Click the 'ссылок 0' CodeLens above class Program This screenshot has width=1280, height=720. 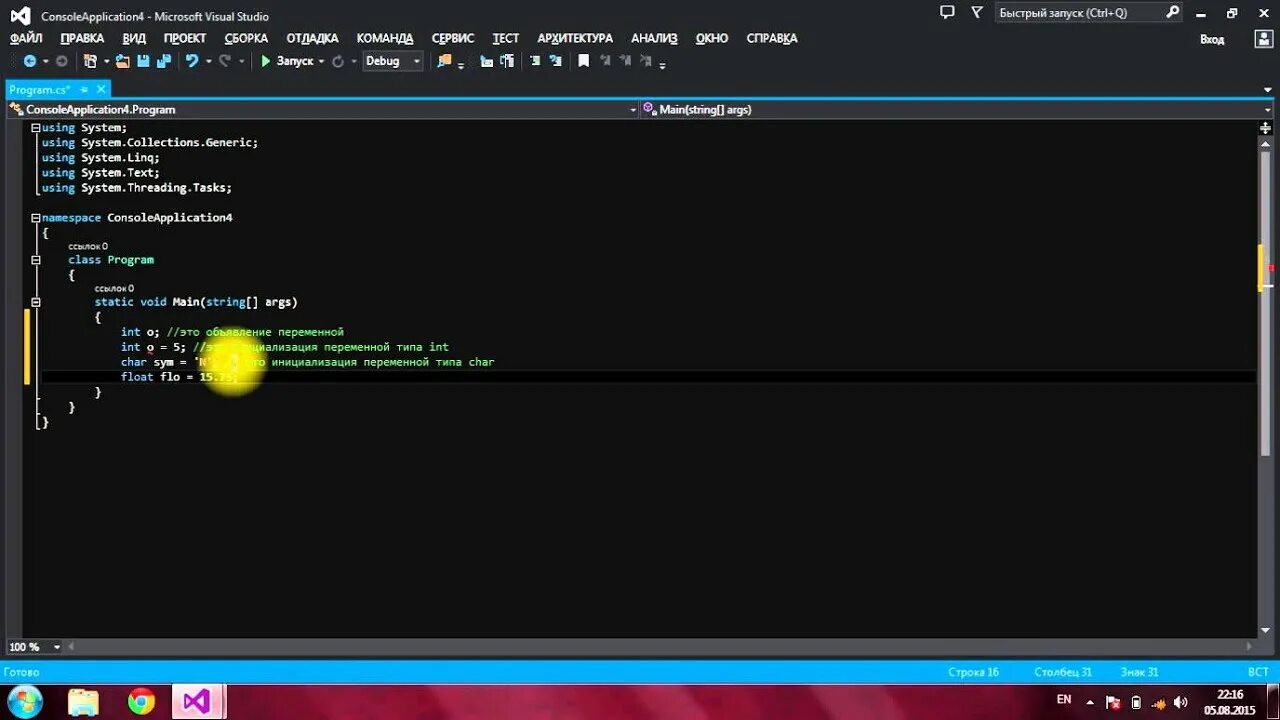pyautogui.click(x=88, y=246)
